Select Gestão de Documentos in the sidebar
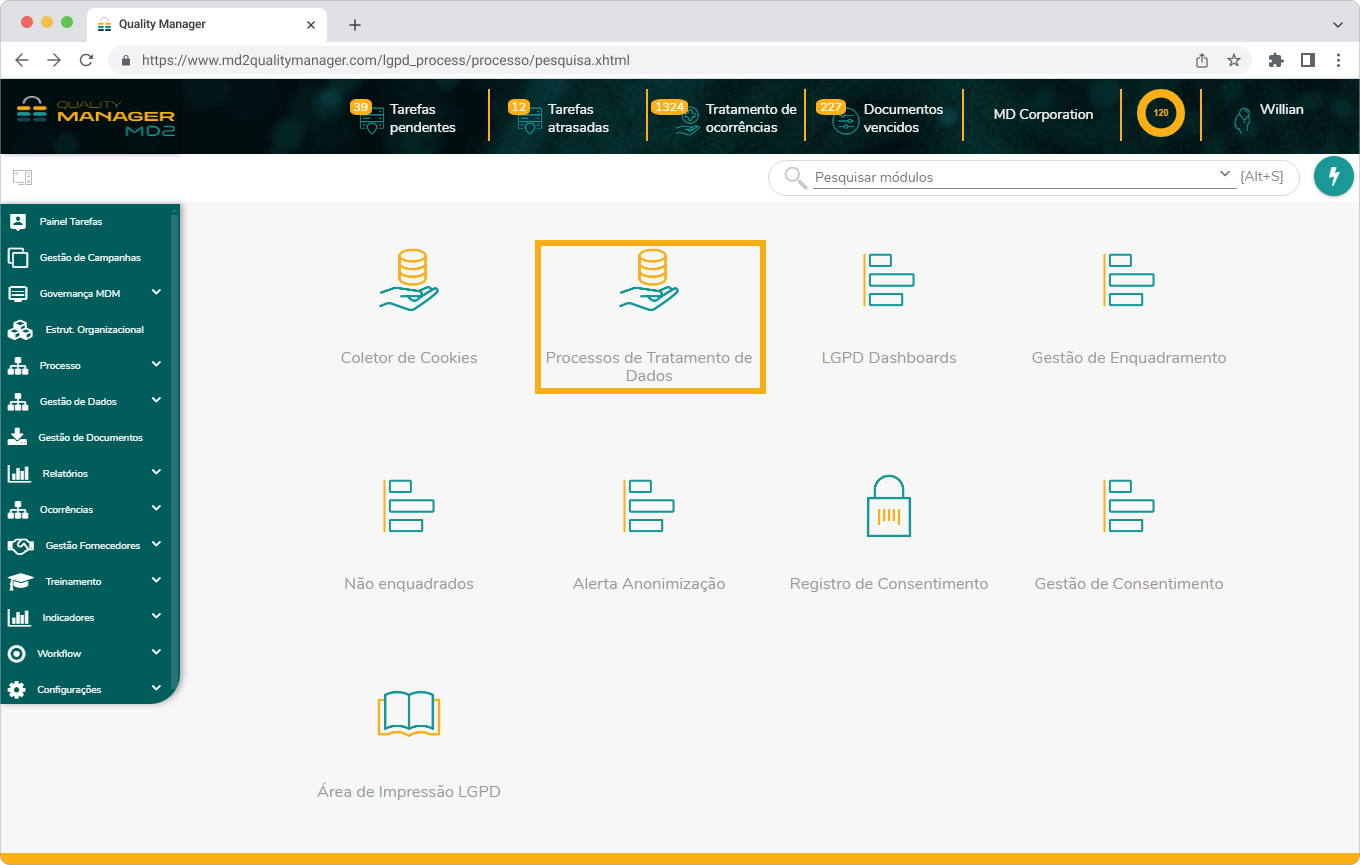This screenshot has height=865, width=1360. coord(90,438)
